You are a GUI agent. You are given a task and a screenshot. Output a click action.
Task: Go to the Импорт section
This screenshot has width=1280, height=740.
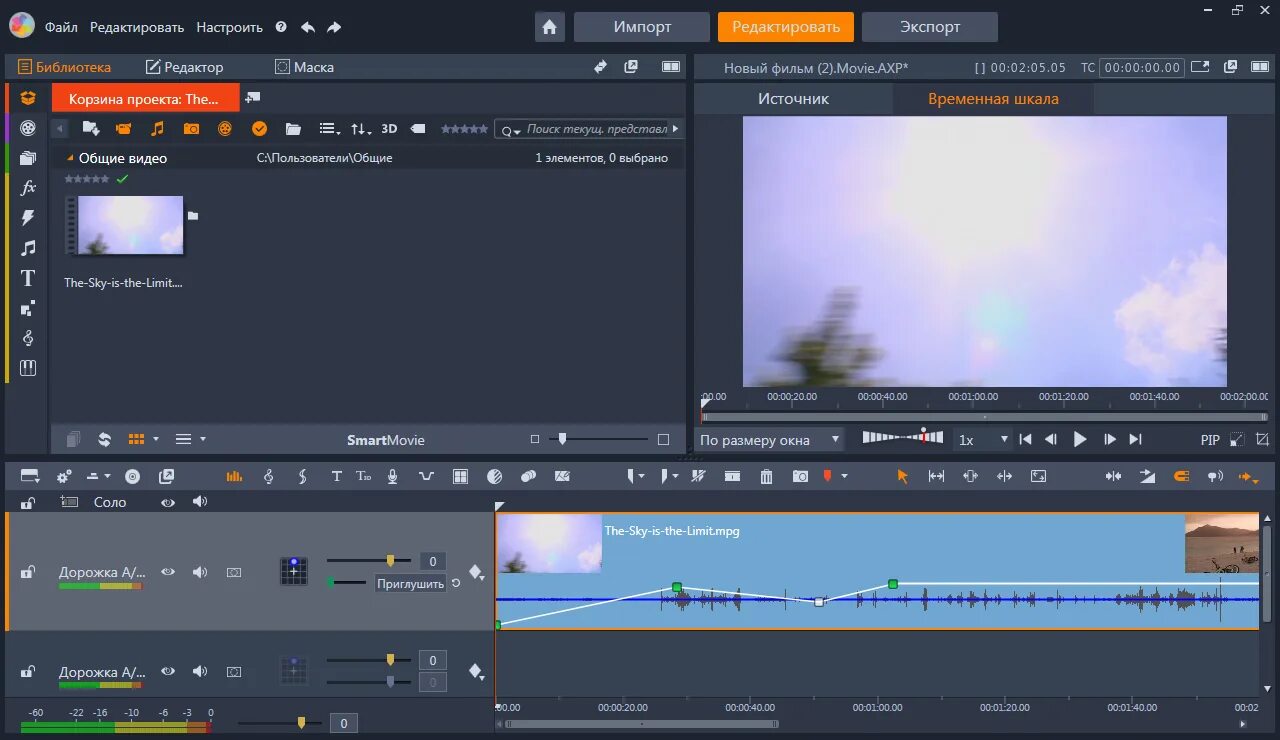point(642,27)
